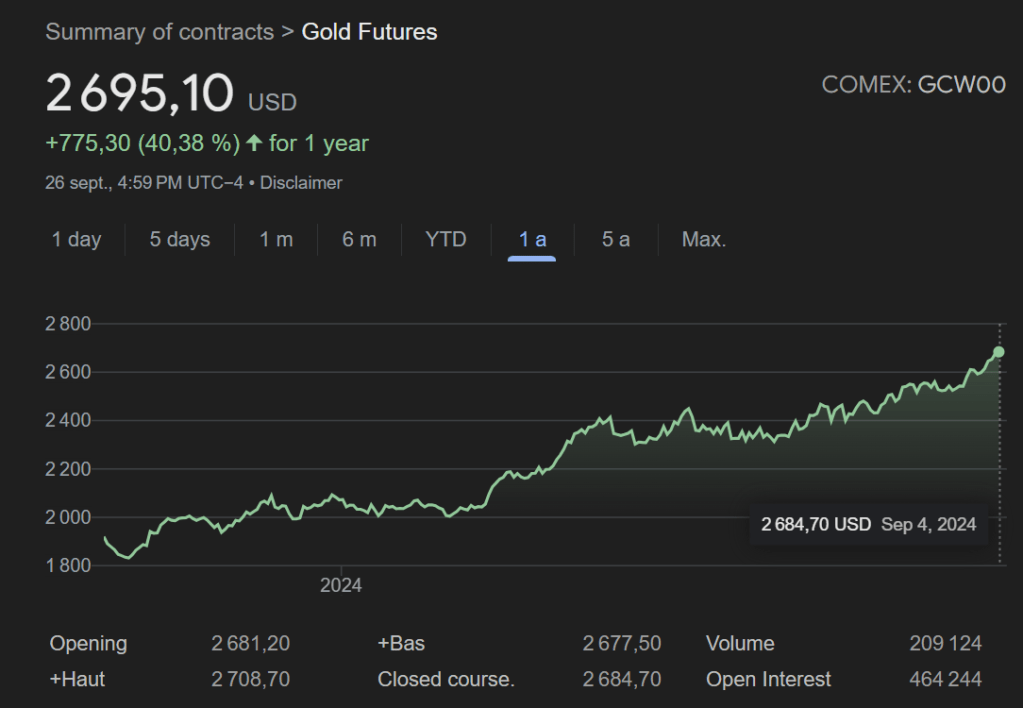Click the +775,30 (40,38 %) change text

pos(142,144)
